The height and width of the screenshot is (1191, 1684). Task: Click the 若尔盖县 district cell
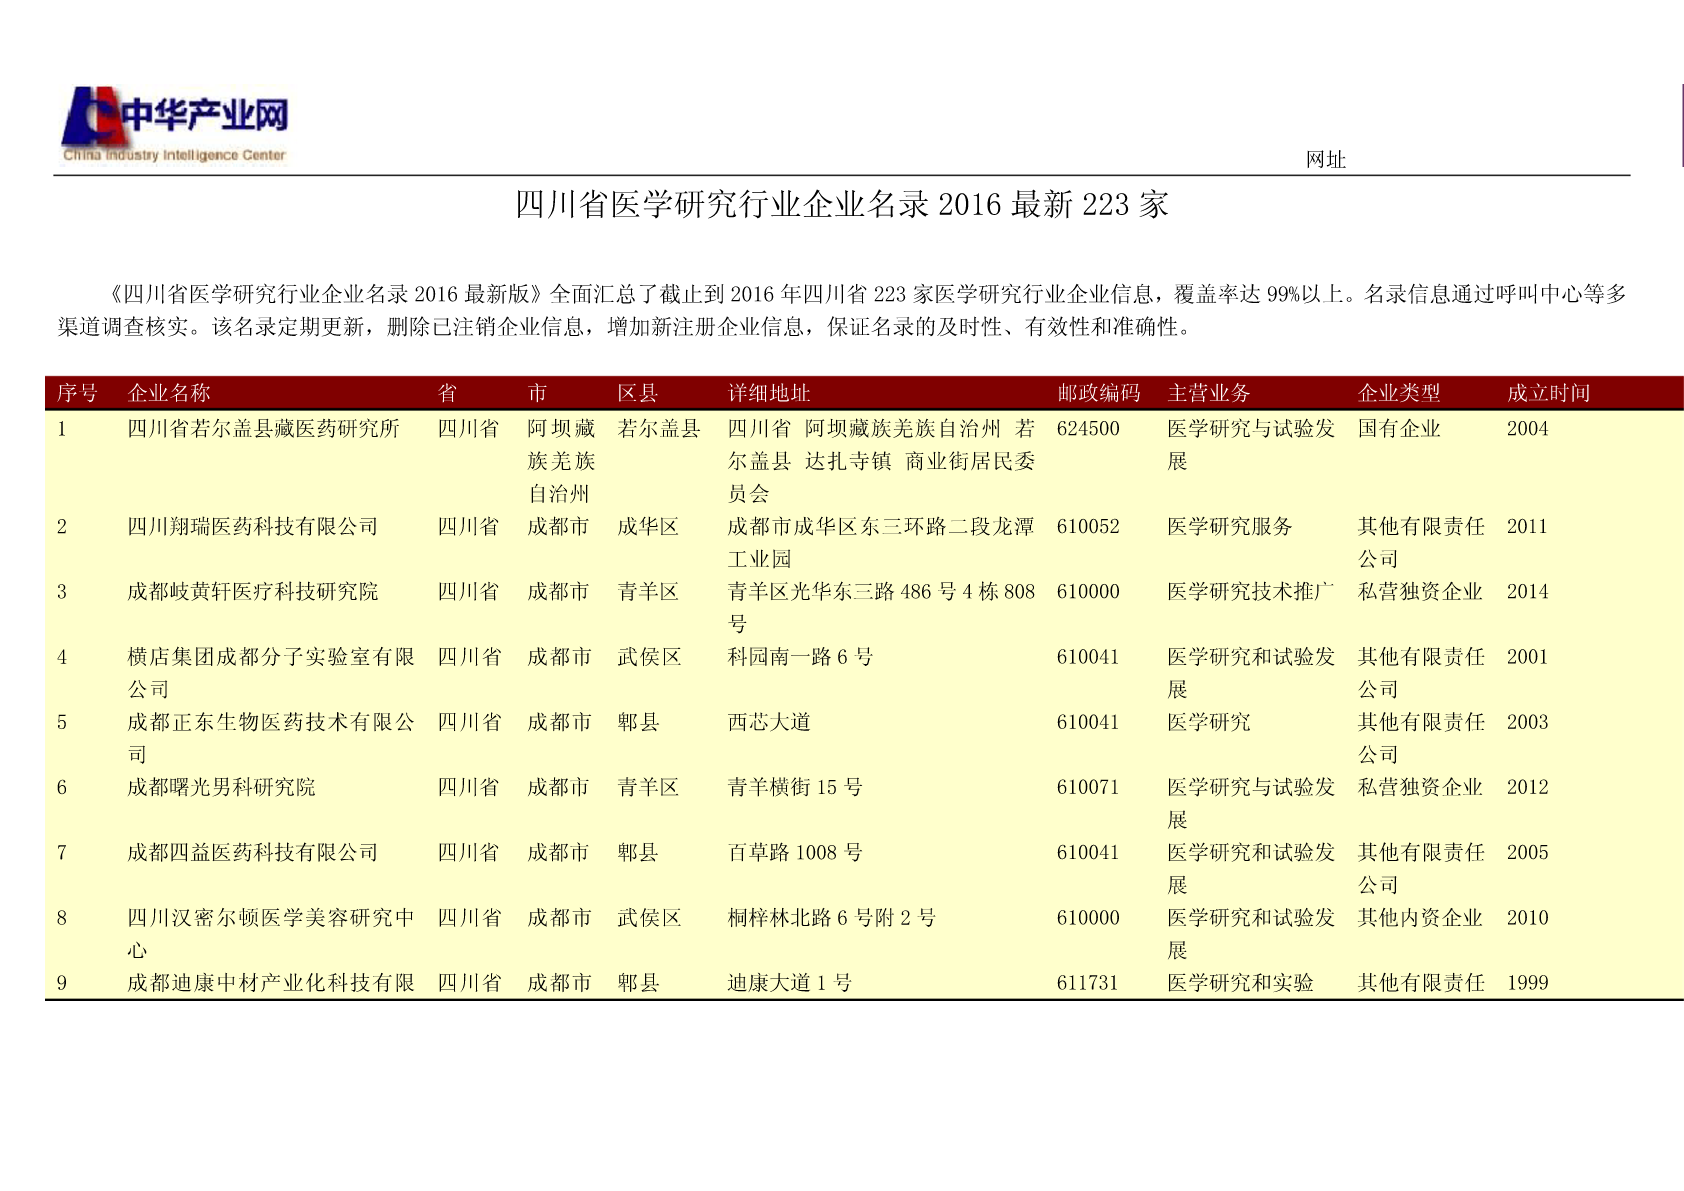pyautogui.click(x=659, y=429)
